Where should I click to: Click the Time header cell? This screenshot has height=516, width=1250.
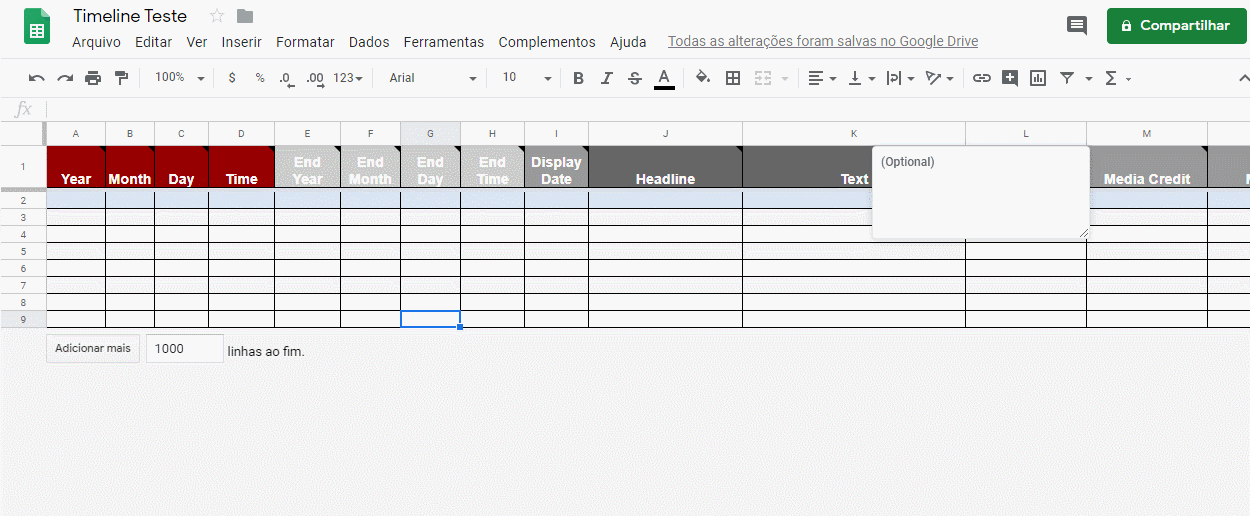tap(241, 167)
